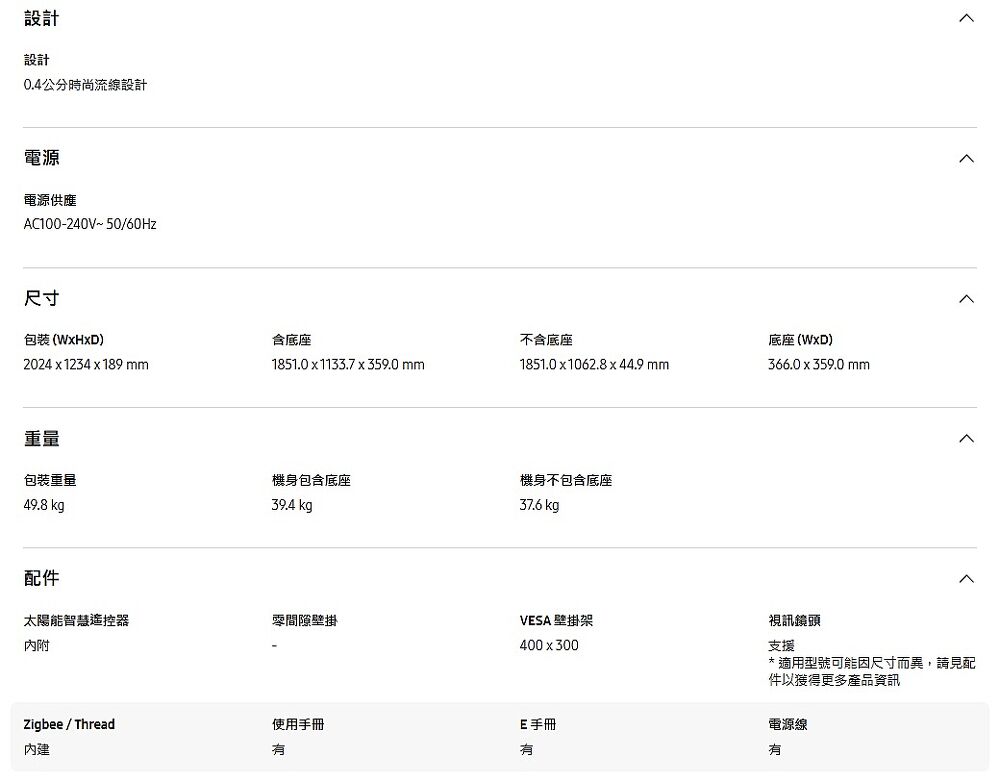Select 有 under E 手冊
Screen dimensions: 1000x783
pos(527,749)
